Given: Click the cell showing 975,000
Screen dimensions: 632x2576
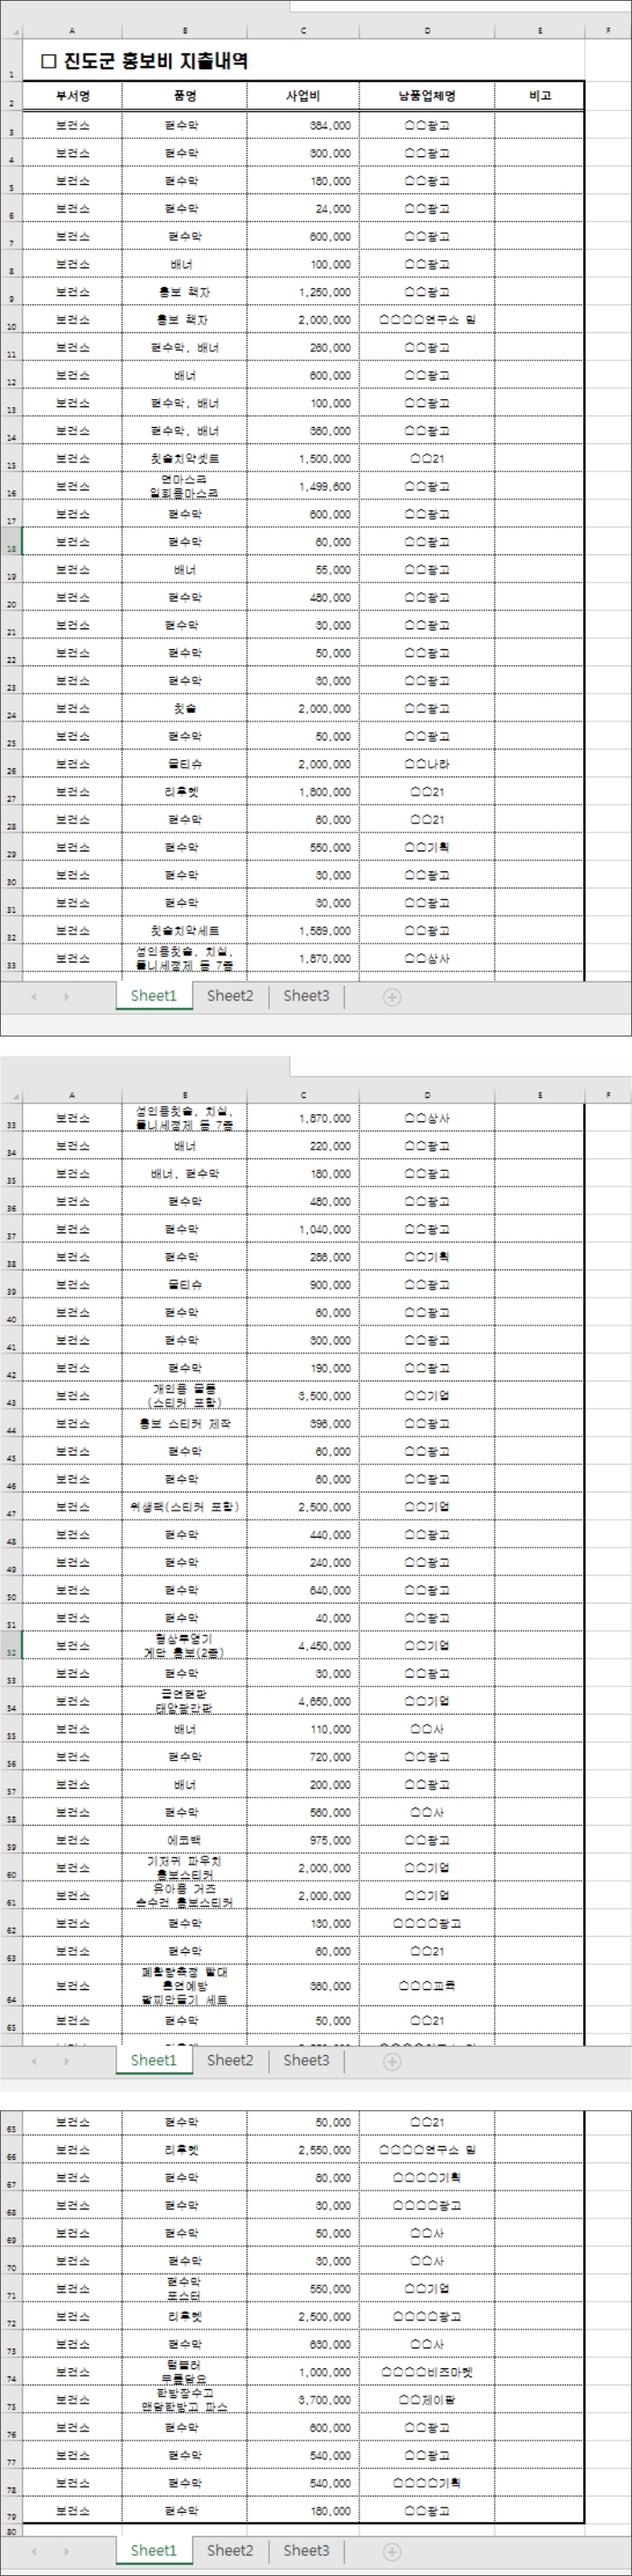Looking at the screenshot, I should tap(303, 1840).
